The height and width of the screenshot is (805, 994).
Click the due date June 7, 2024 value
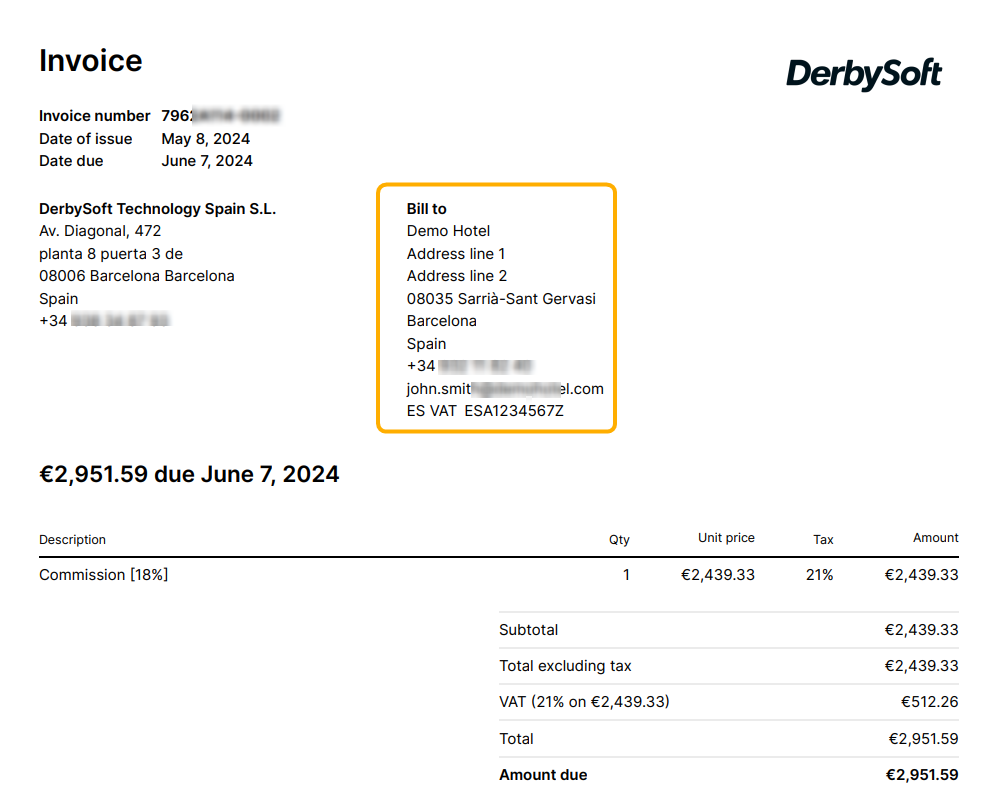coord(207,161)
